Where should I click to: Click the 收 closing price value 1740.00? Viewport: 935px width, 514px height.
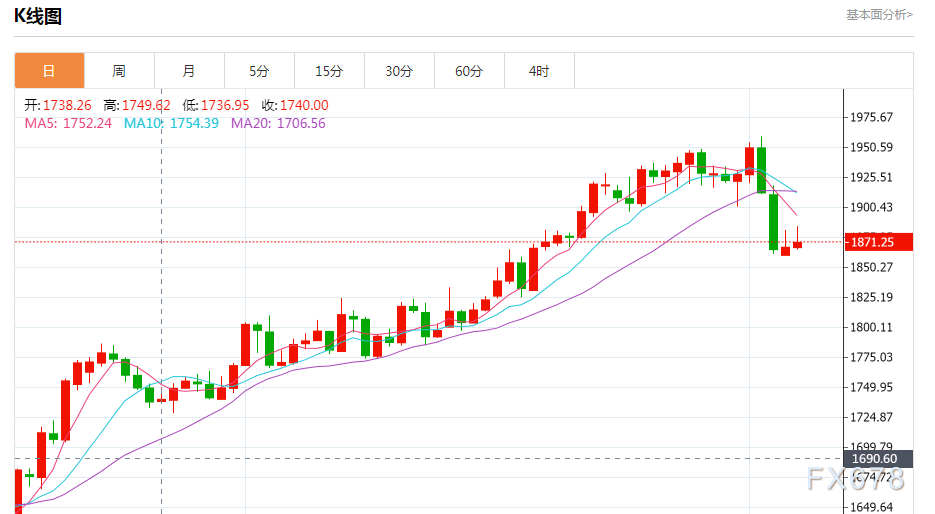[304, 106]
